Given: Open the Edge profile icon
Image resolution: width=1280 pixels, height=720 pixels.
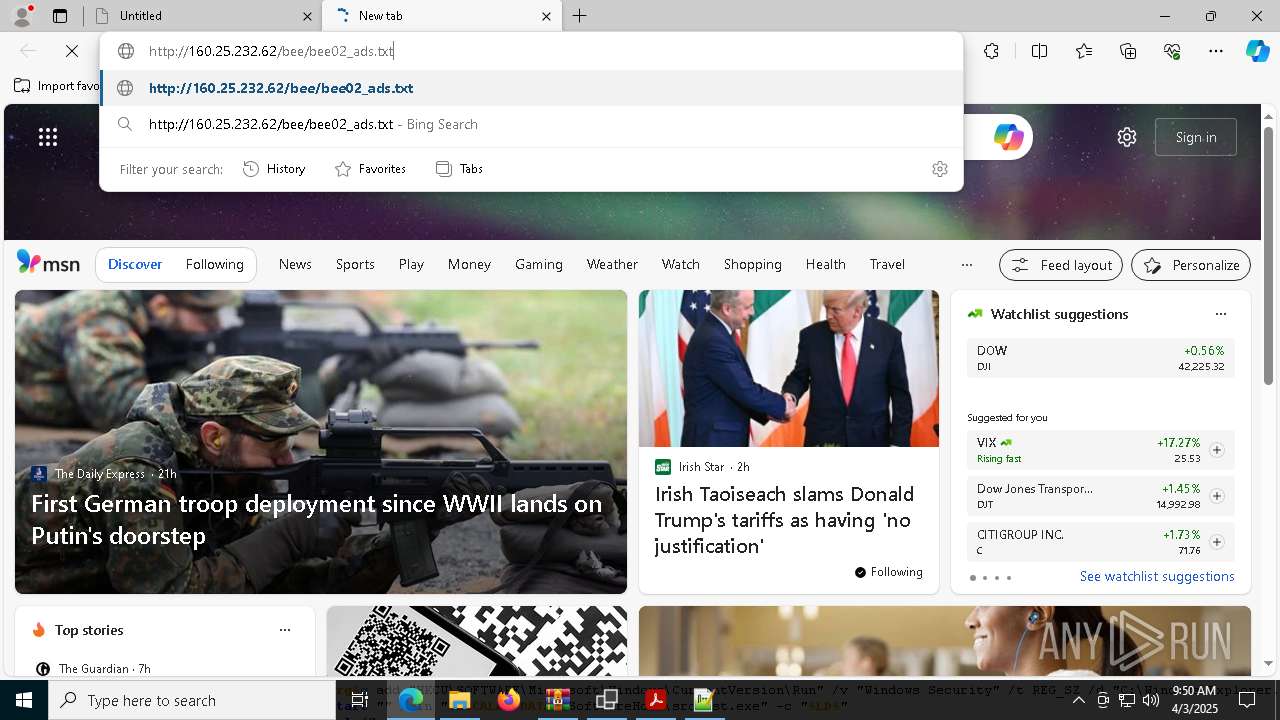Looking at the screenshot, I should (x=22, y=15).
